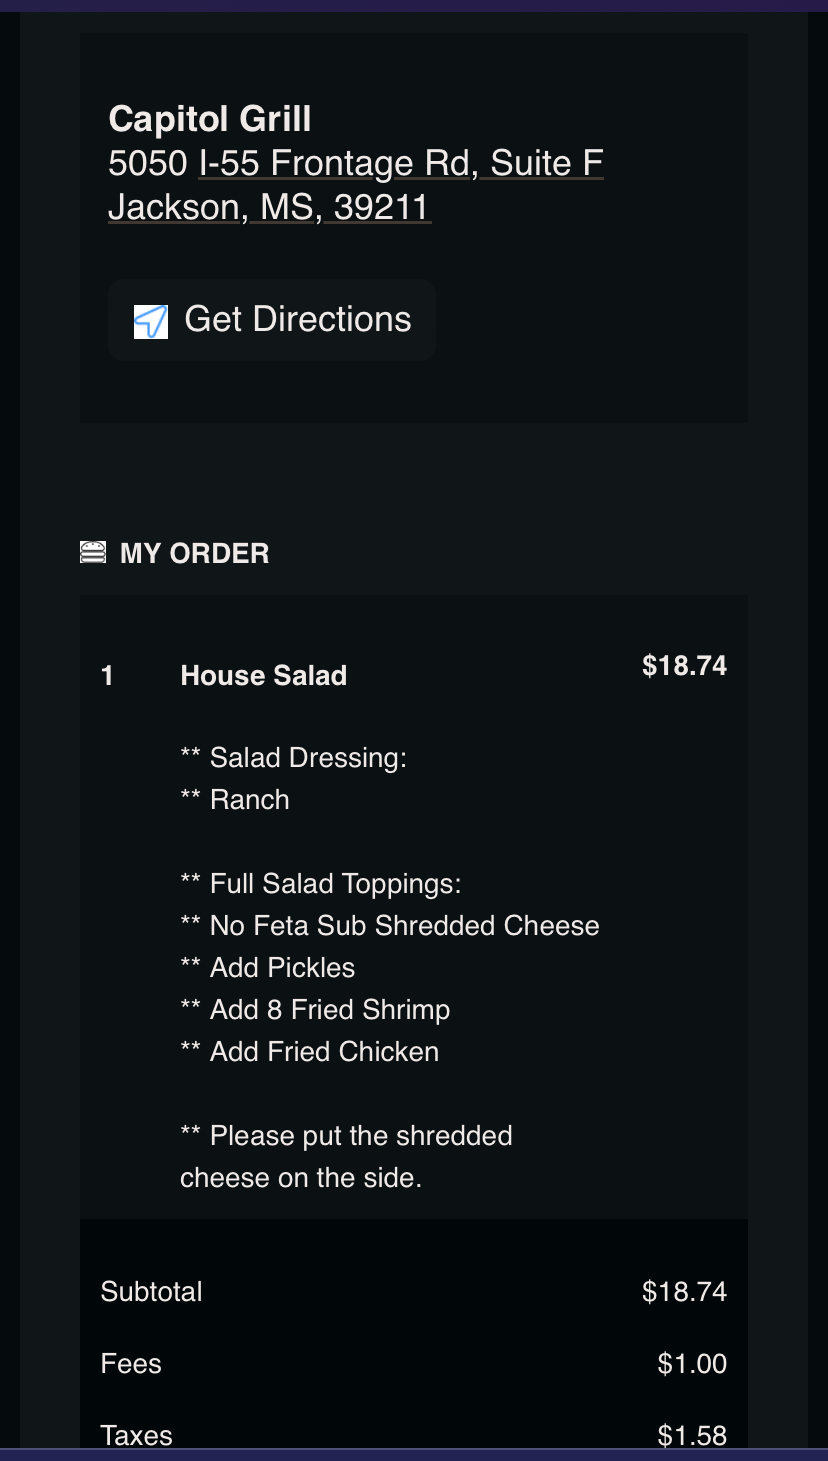Click No Feta Sub Shredded Cheese modifier
Viewport: 828px width, 1461px height.
tap(390, 926)
